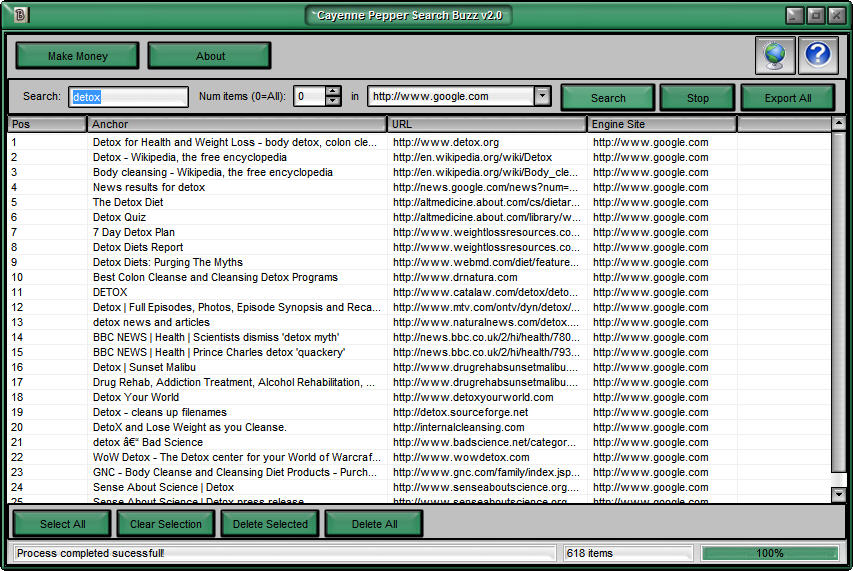Decrease Num items with down arrow
This screenshot has height=571, width=853.
click(333, 101)
